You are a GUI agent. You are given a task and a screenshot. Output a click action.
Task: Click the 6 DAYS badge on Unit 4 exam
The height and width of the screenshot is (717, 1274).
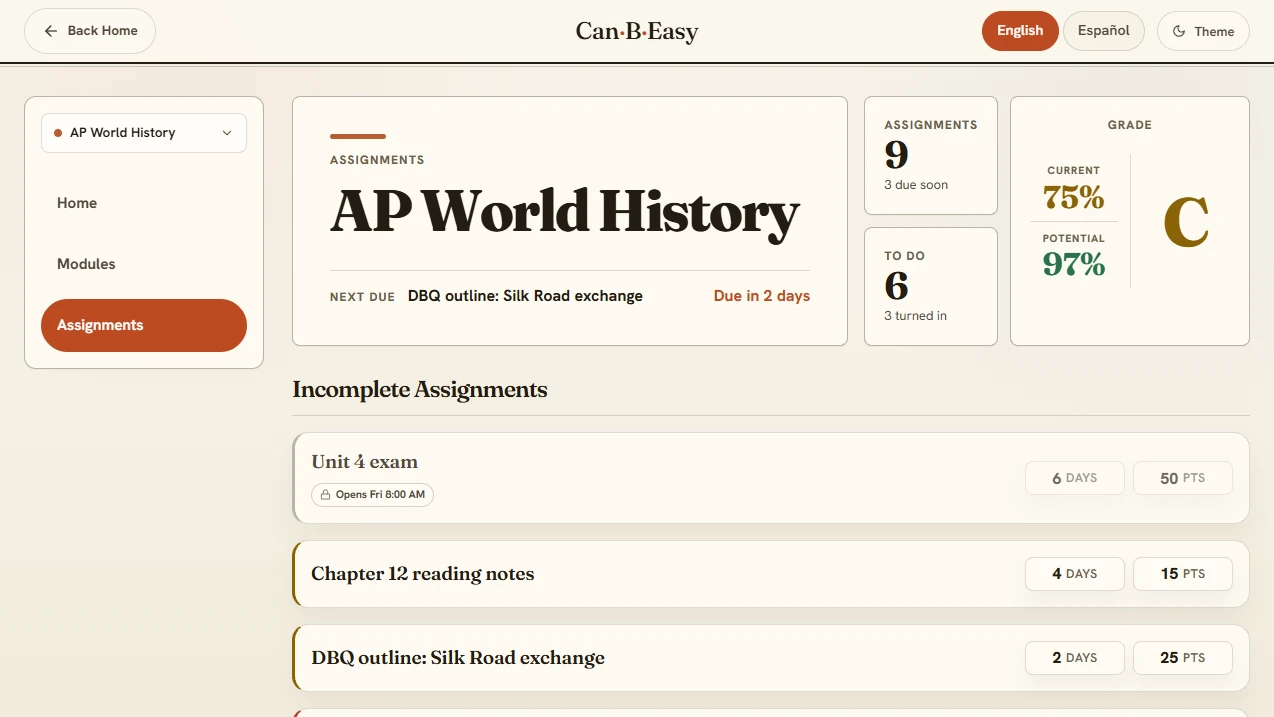click(1075, 478)
